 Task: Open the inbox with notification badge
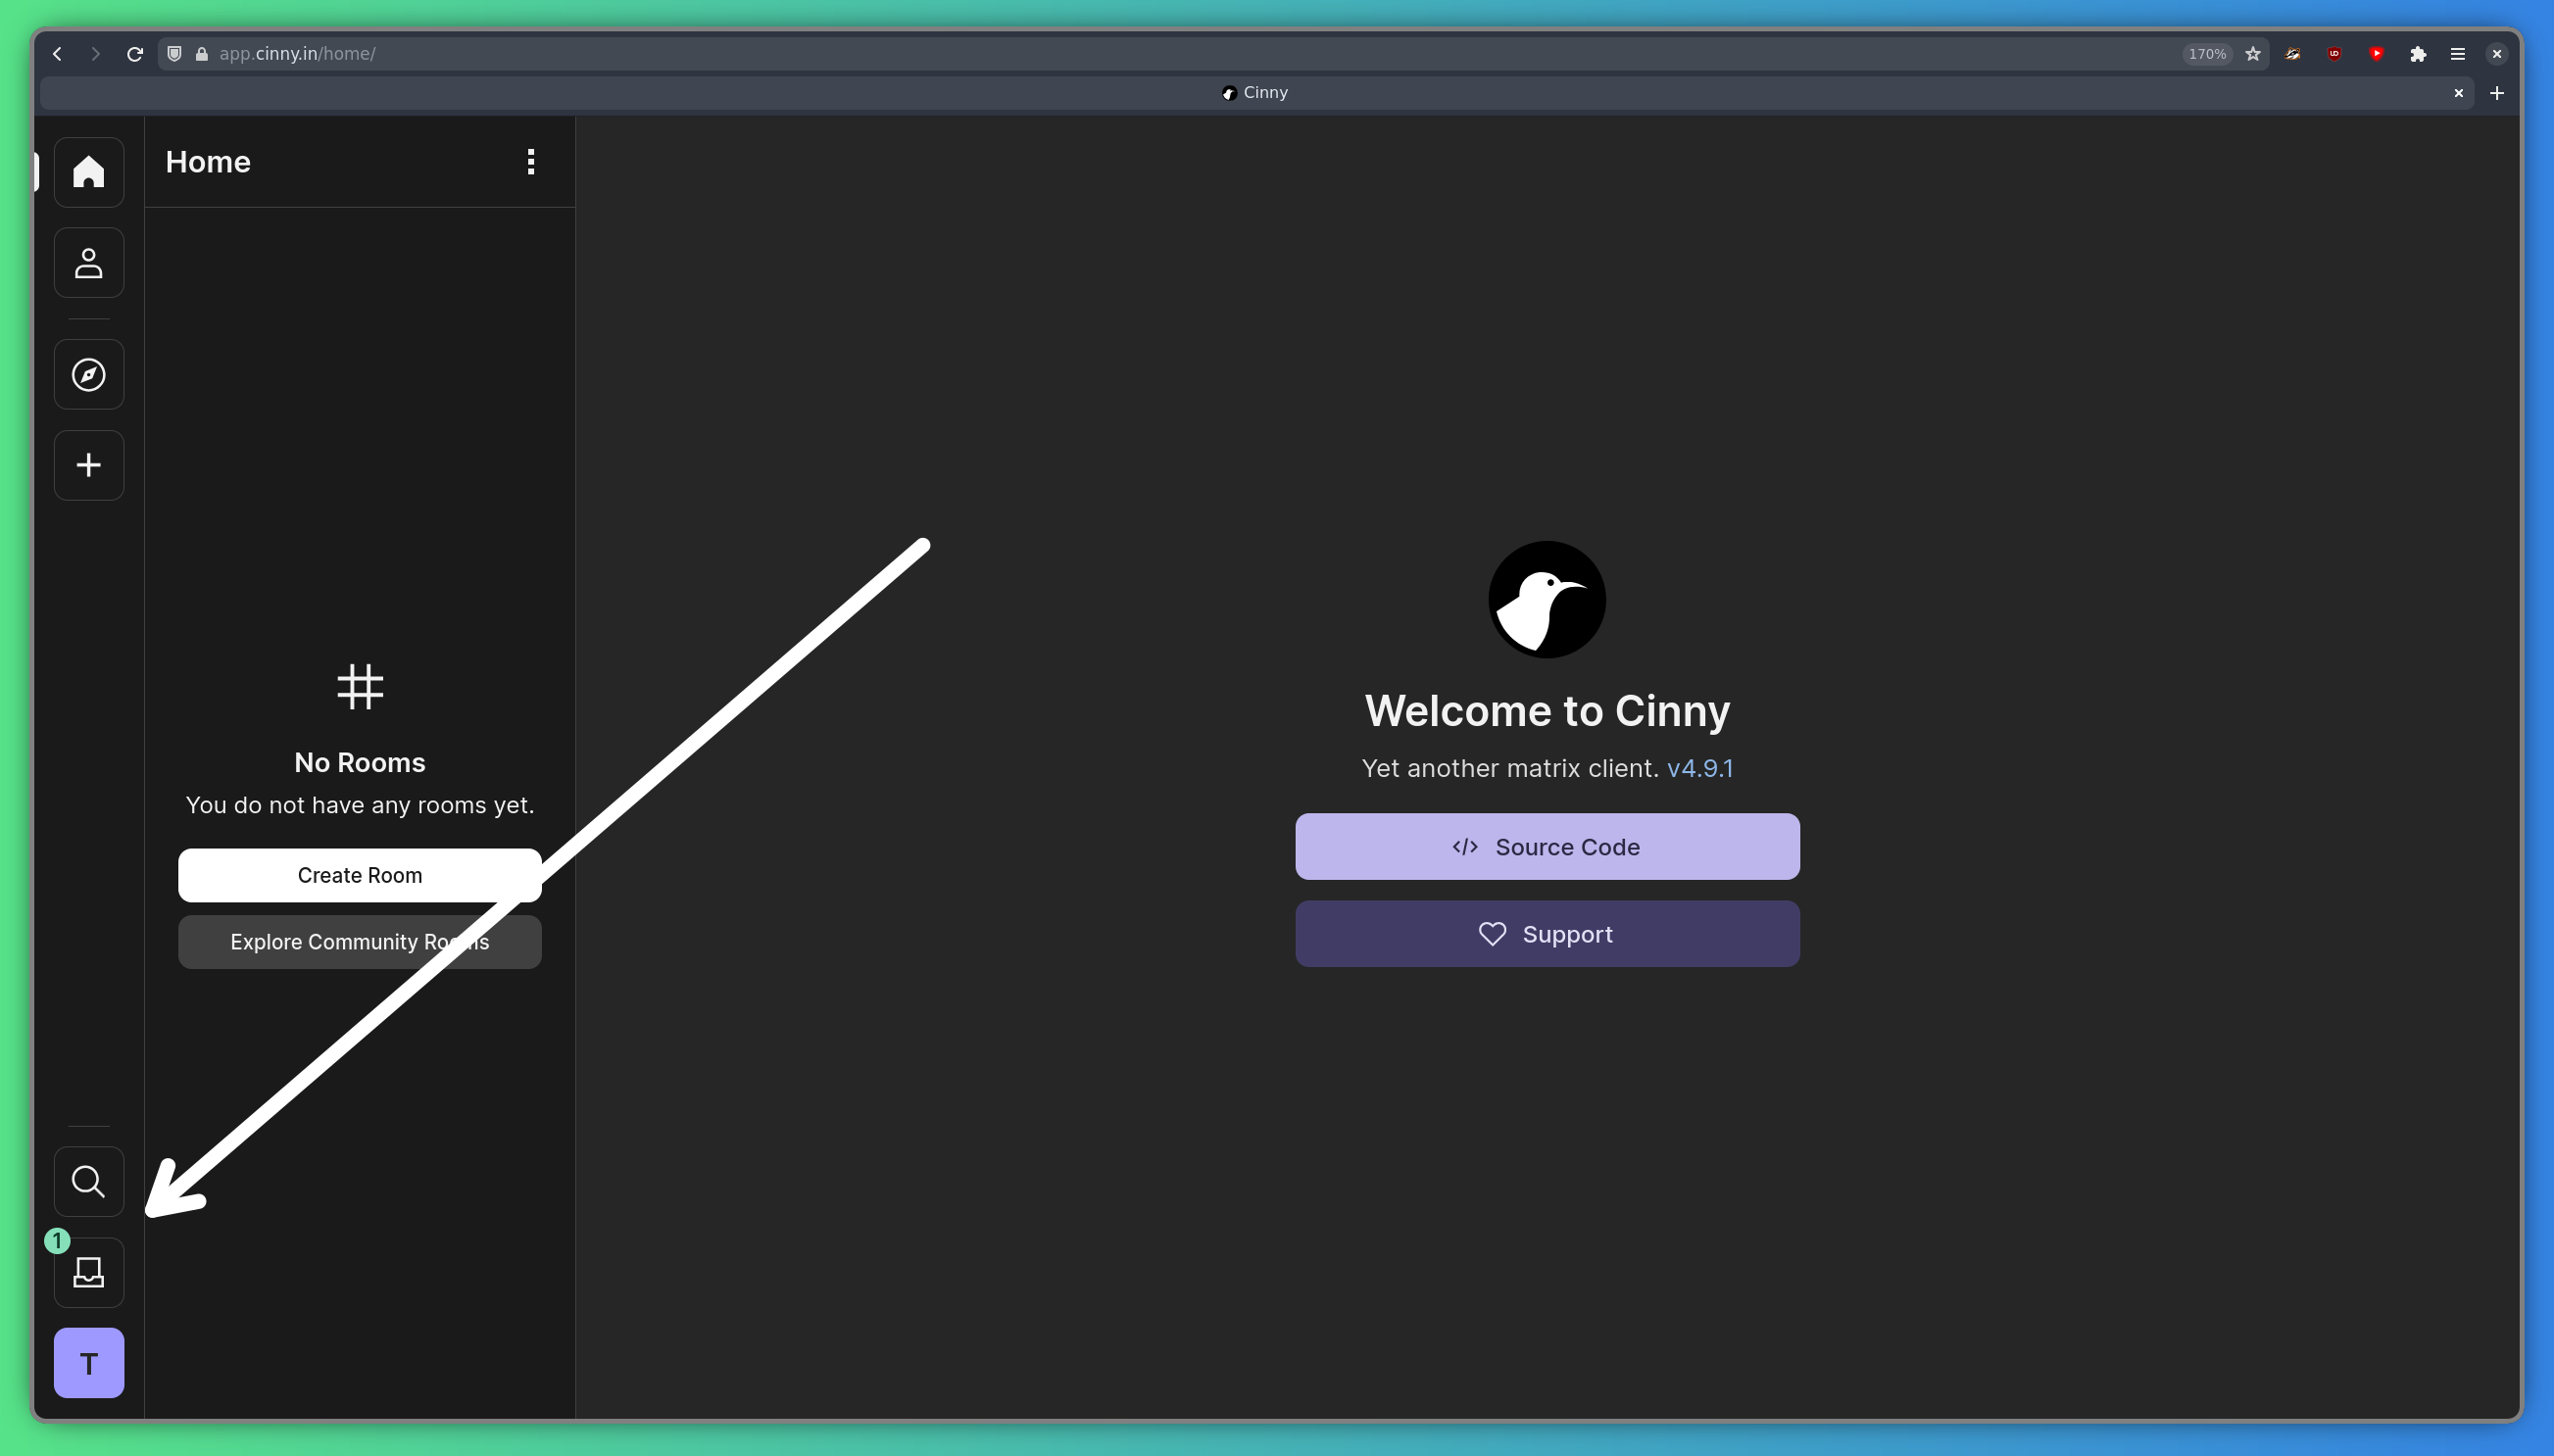[x=89, y=1272]
